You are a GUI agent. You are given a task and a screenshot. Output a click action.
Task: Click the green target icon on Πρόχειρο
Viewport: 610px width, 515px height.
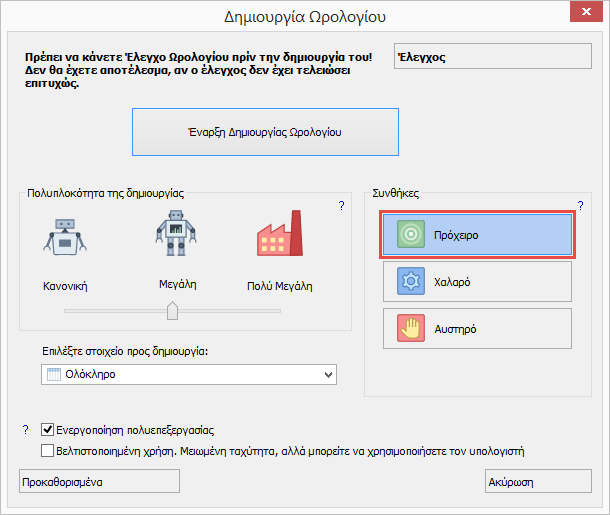coord(411,235)
